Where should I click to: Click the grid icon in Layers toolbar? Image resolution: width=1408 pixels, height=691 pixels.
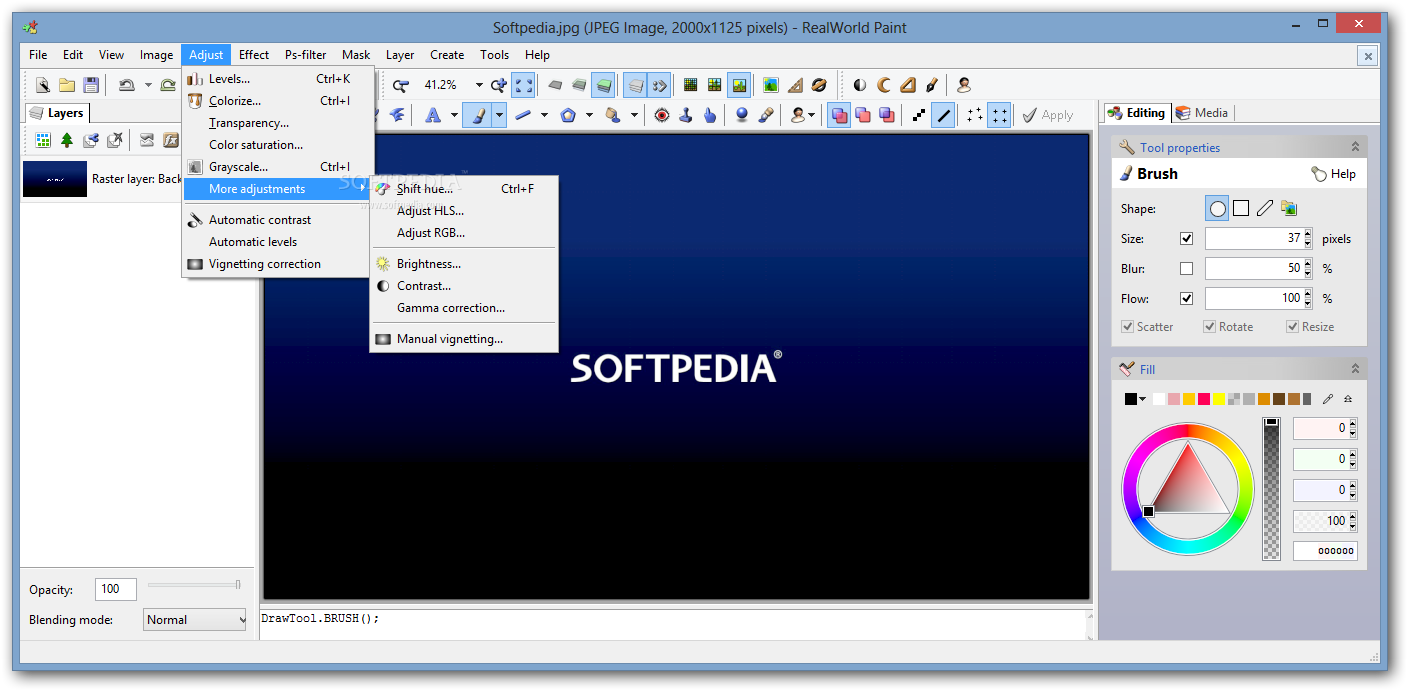(x=43, y=140)
